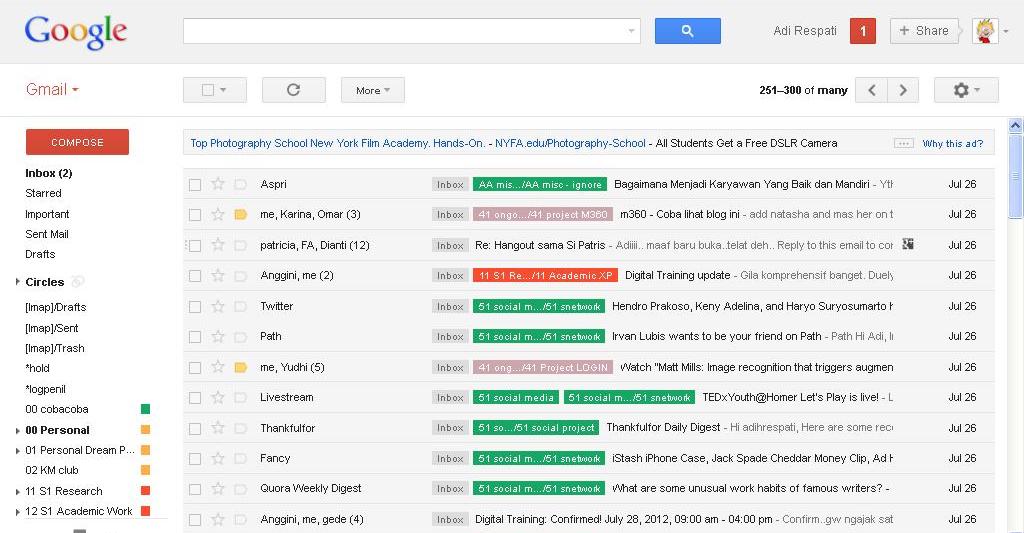
Task: Toggle importance marker on me, Yudhi email
Action: pyautogui.click(x=240, y=367)
